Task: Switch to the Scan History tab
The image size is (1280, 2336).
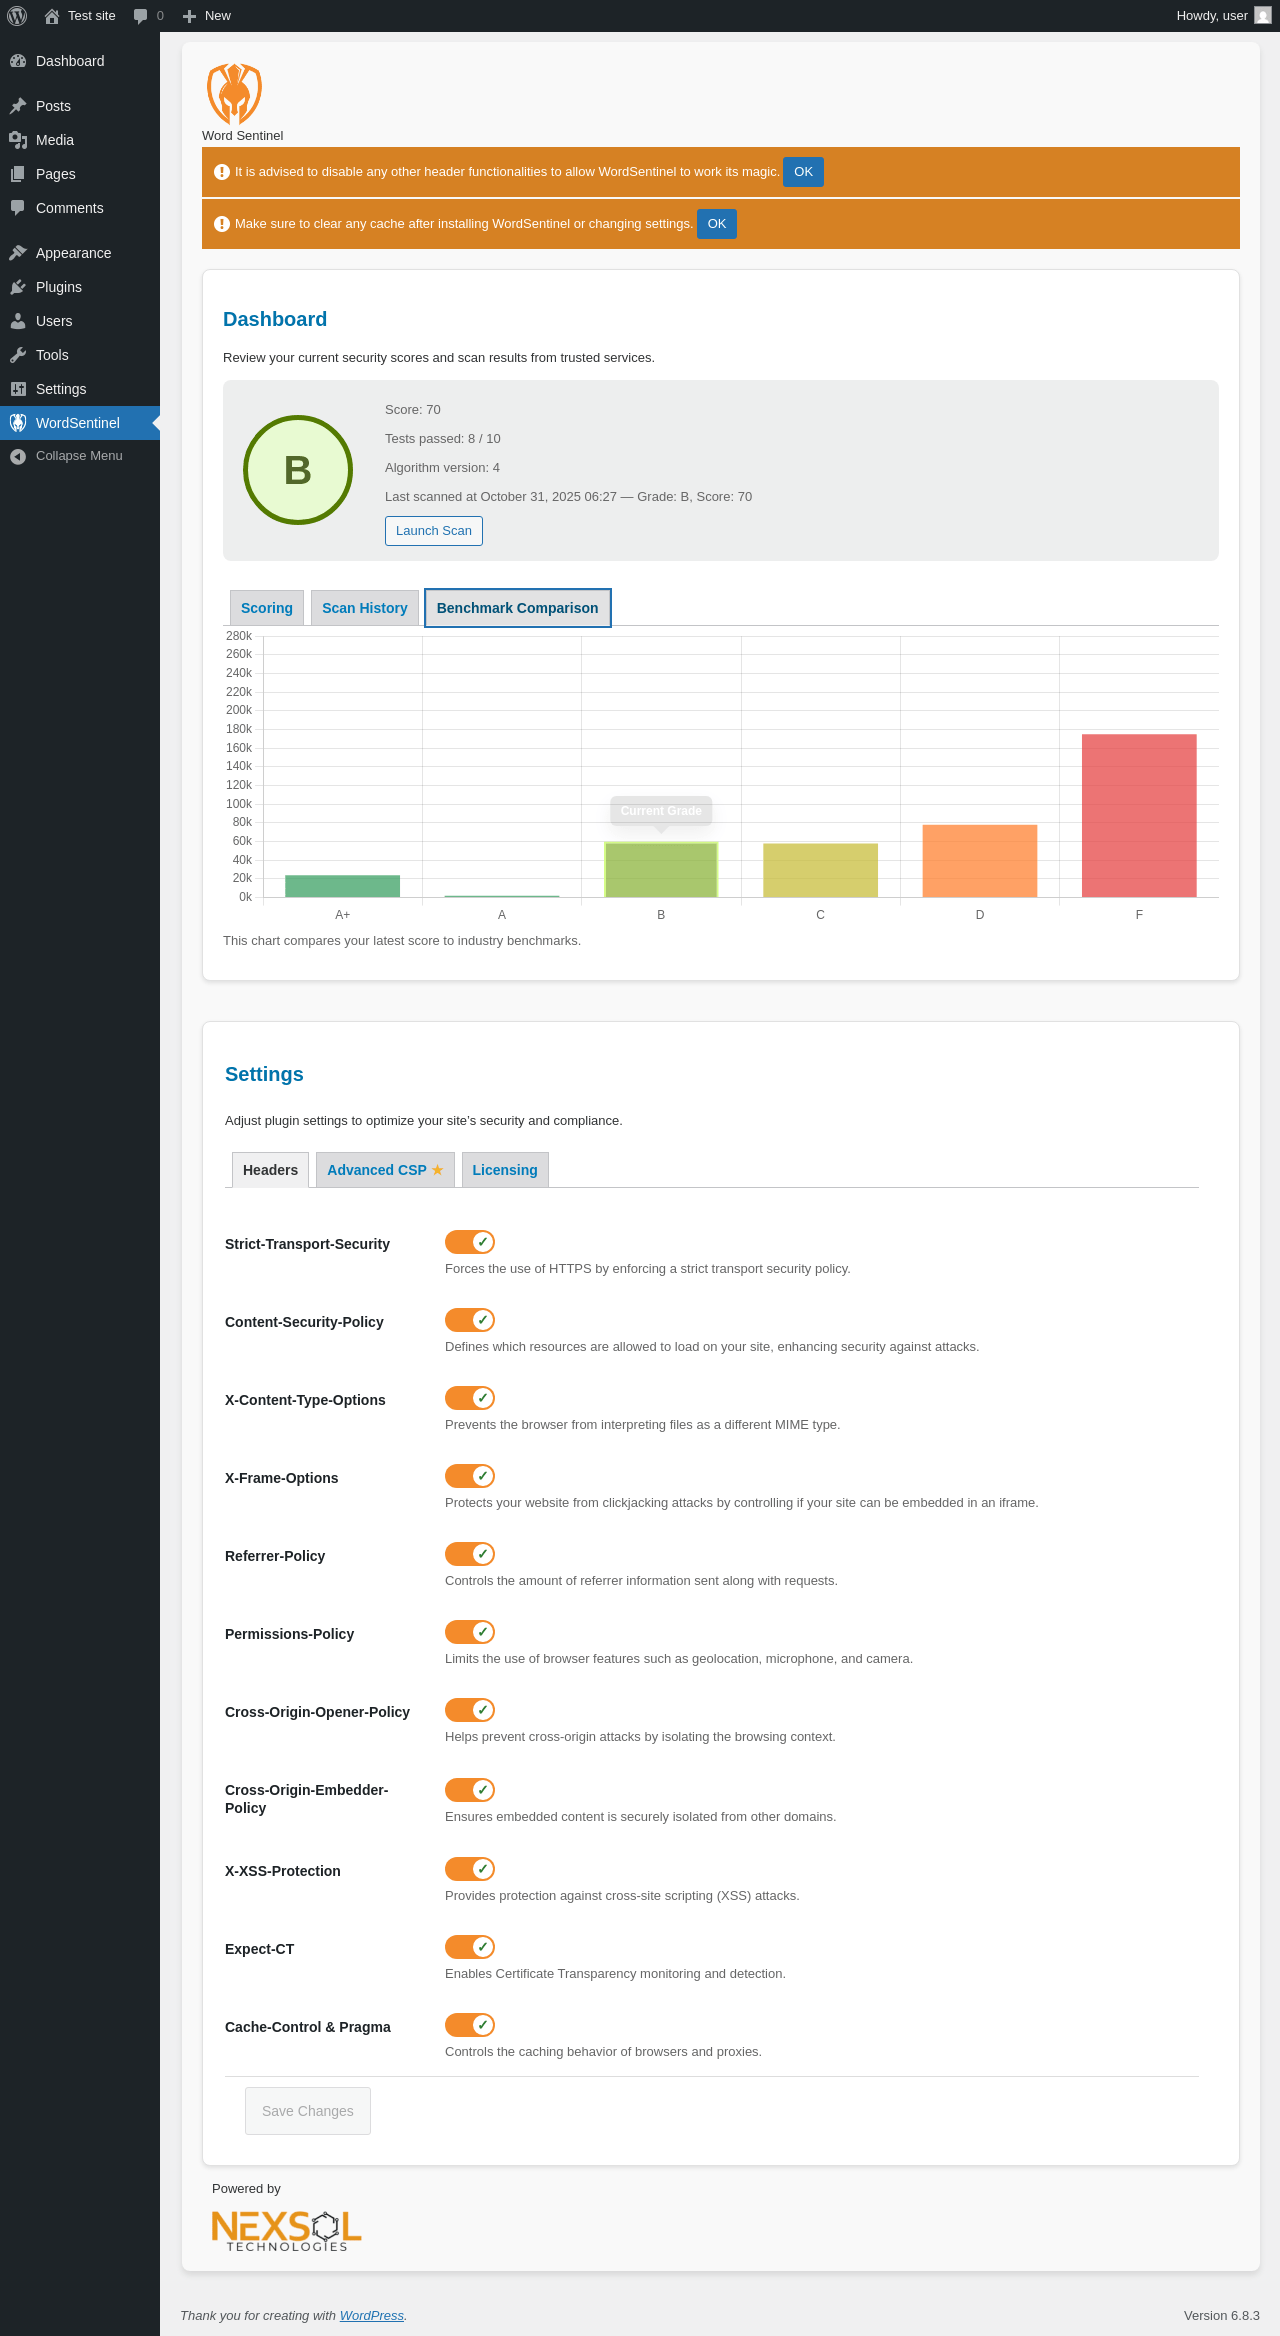Action: click(365, 608)
